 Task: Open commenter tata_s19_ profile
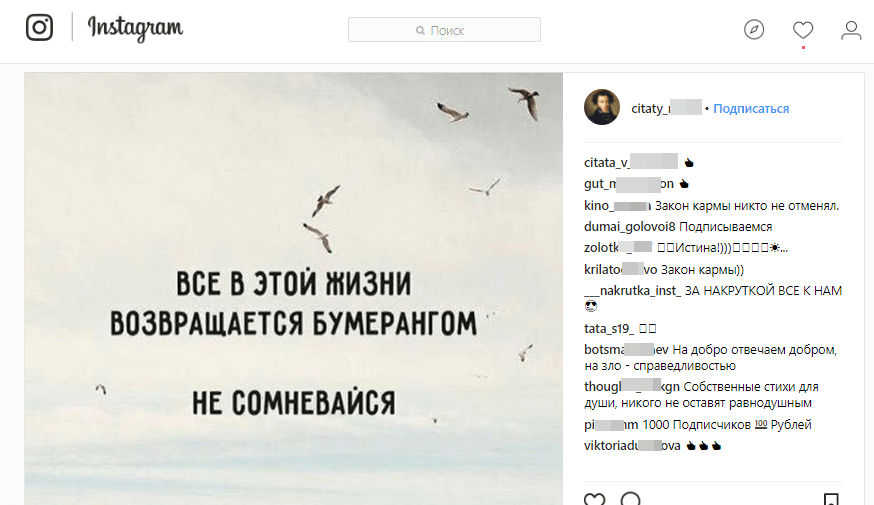point(609,329)
